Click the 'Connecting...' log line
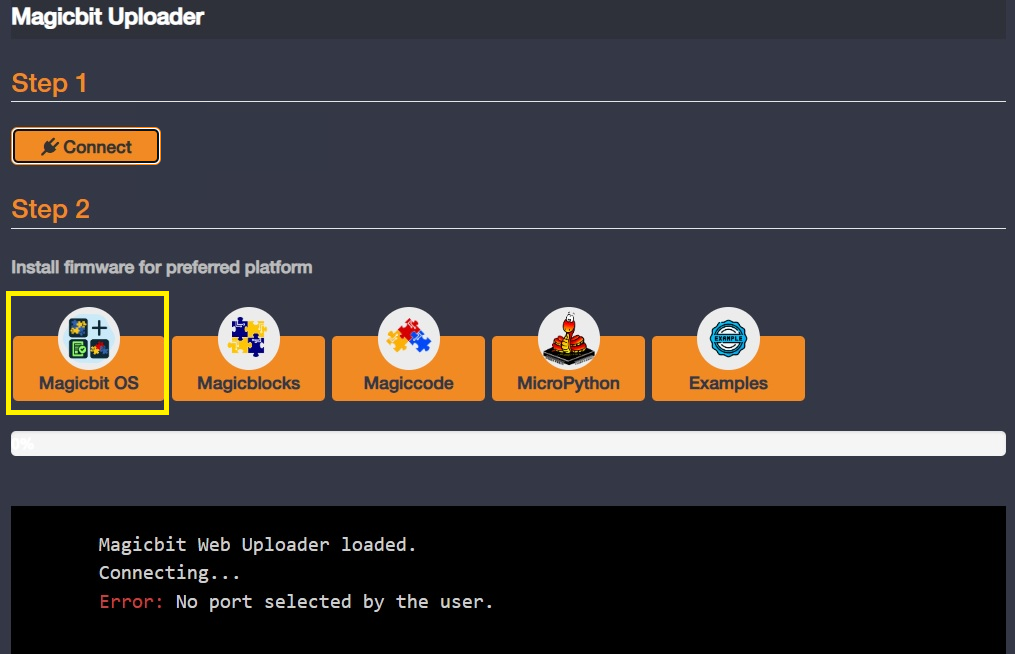 [170, 573]
